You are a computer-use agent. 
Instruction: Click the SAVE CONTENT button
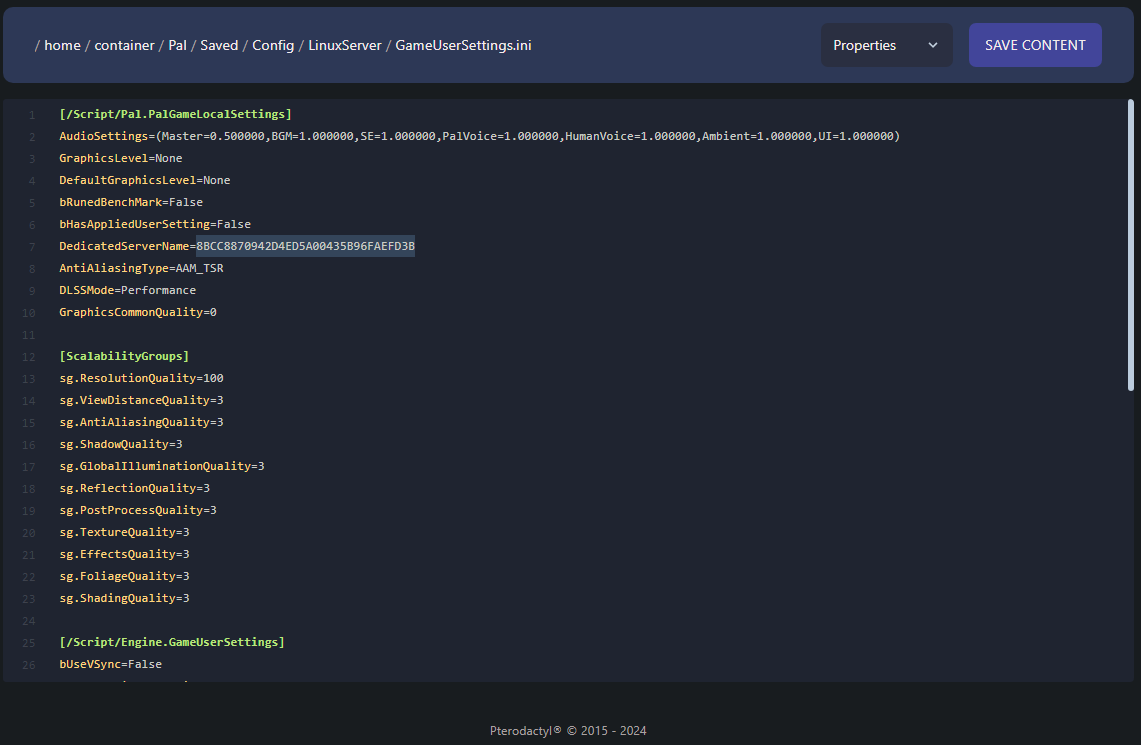(x=1035, y=45)
